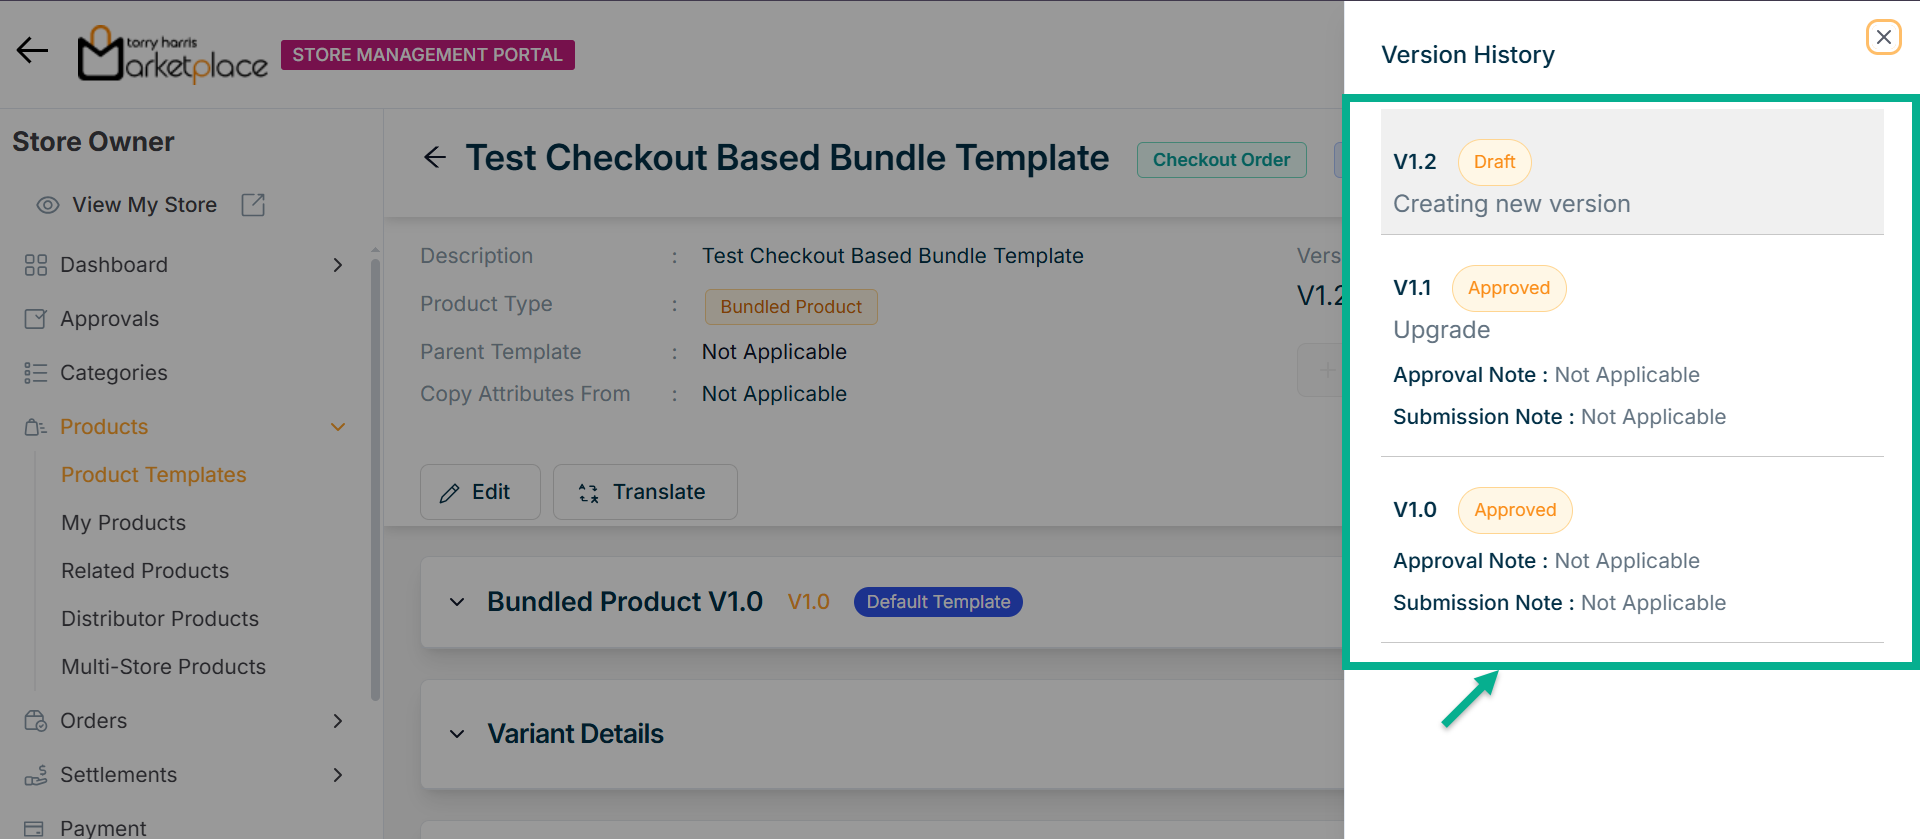Close the Version History panel
Screen dimensions: 1920x839
point(1883,37)
